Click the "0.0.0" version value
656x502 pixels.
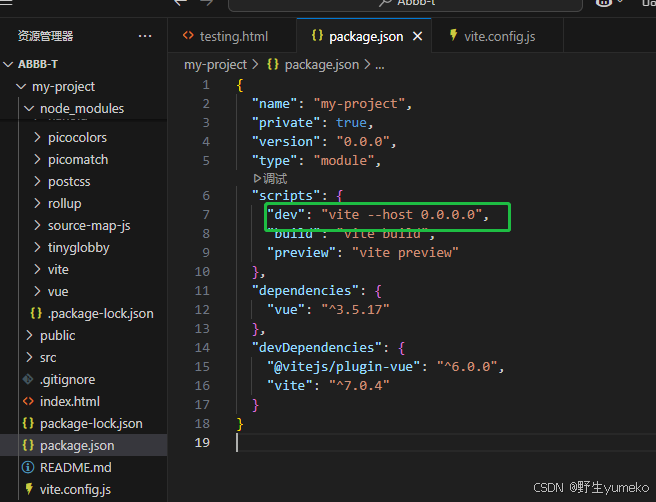[x=363, y=142]
